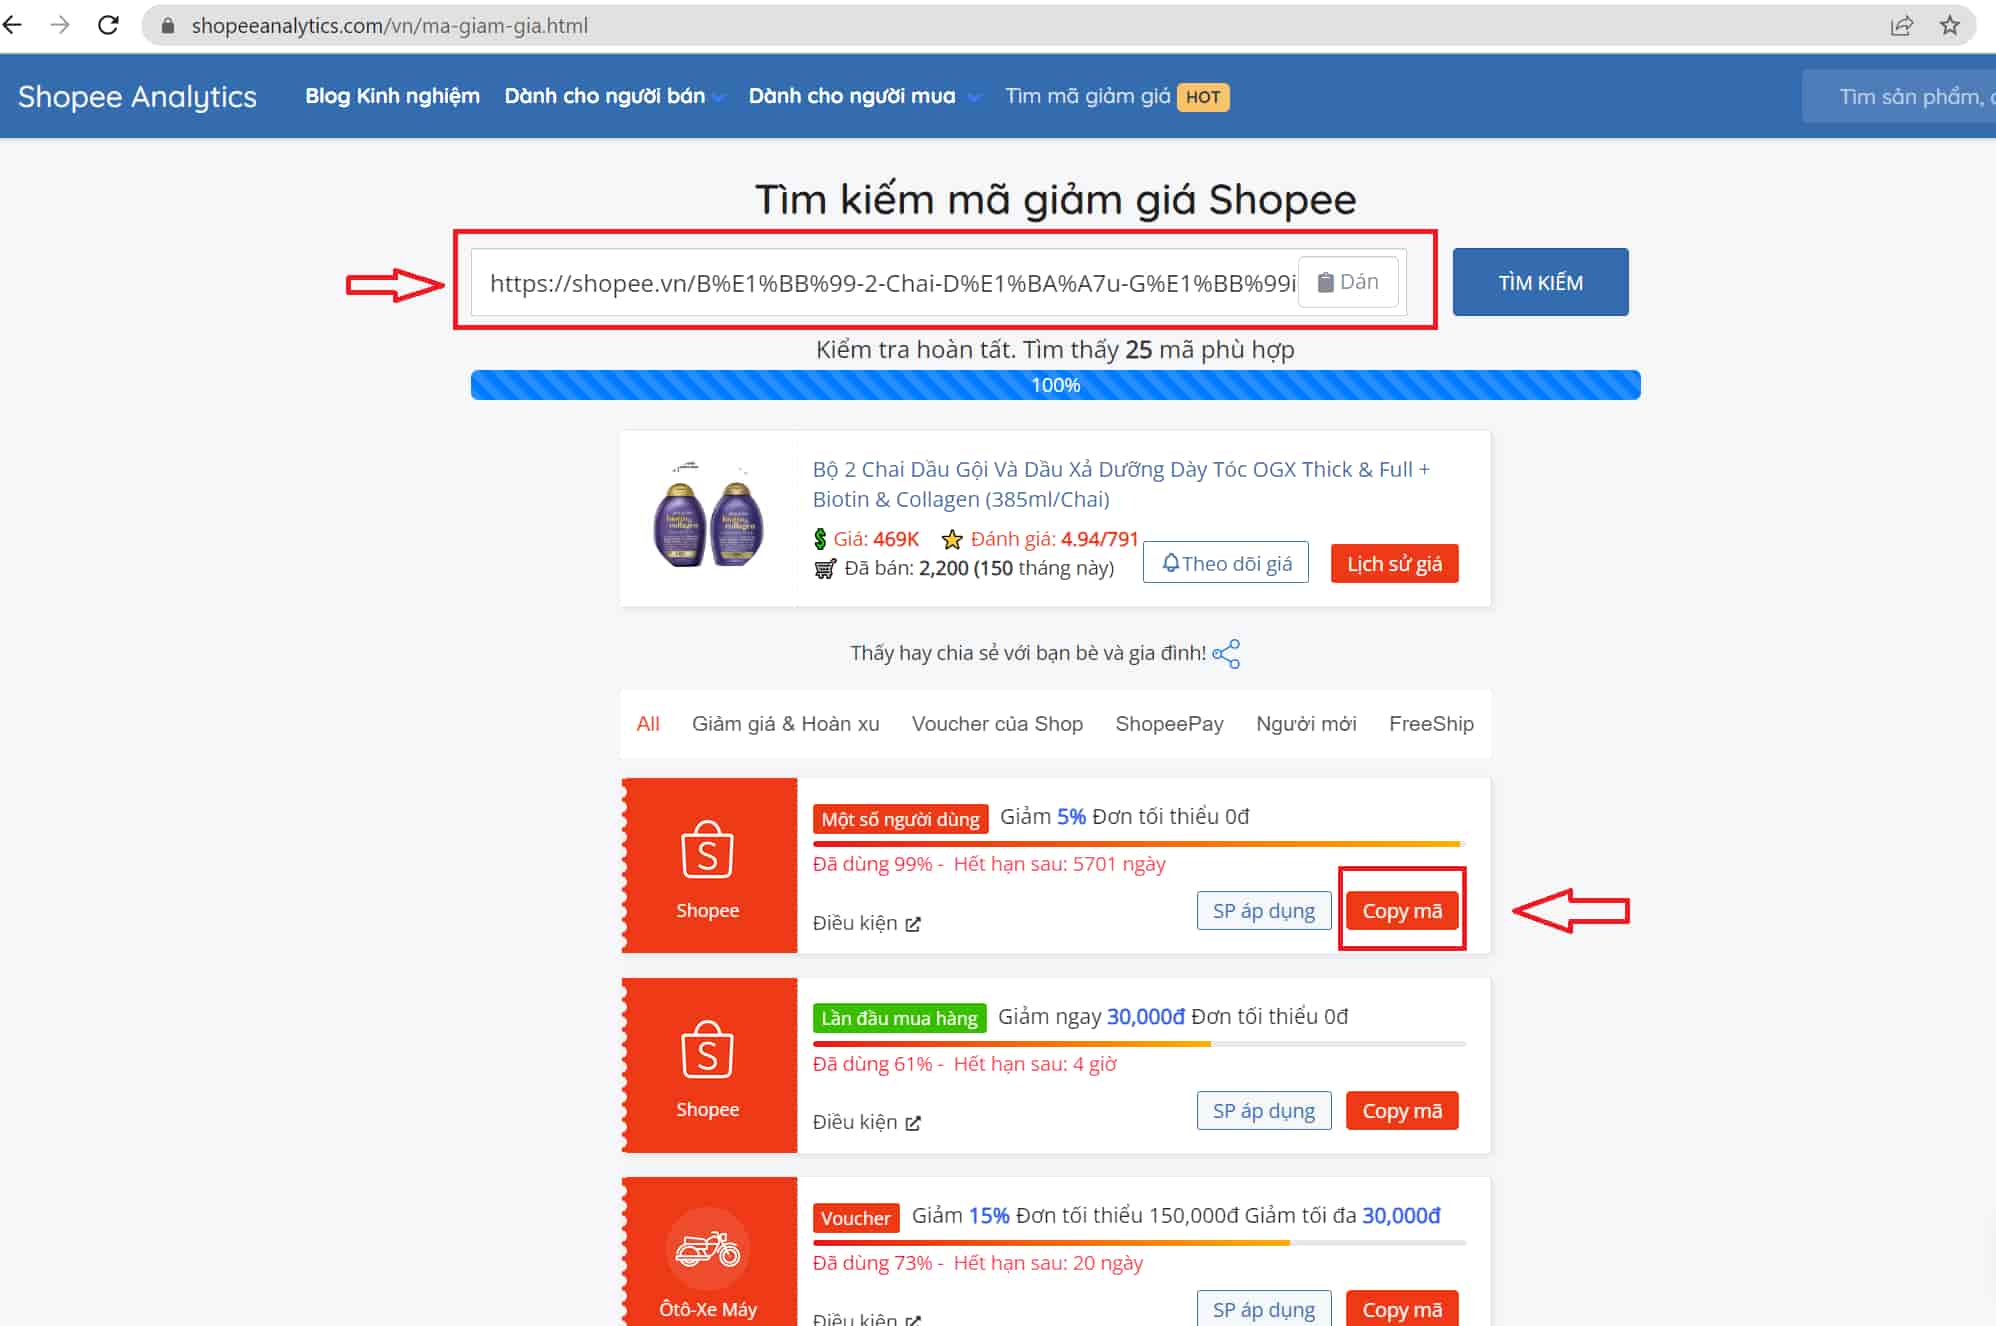Click the browser reload icon

108,25
